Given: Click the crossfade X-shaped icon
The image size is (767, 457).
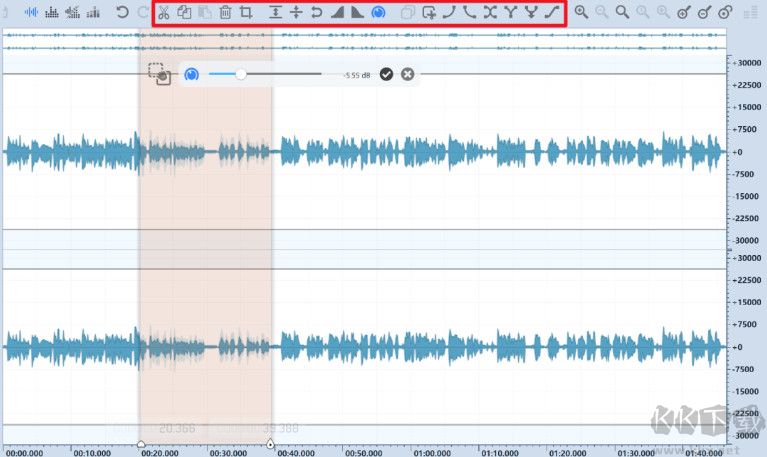Looking at the screenshot, I should click(490, 12).
